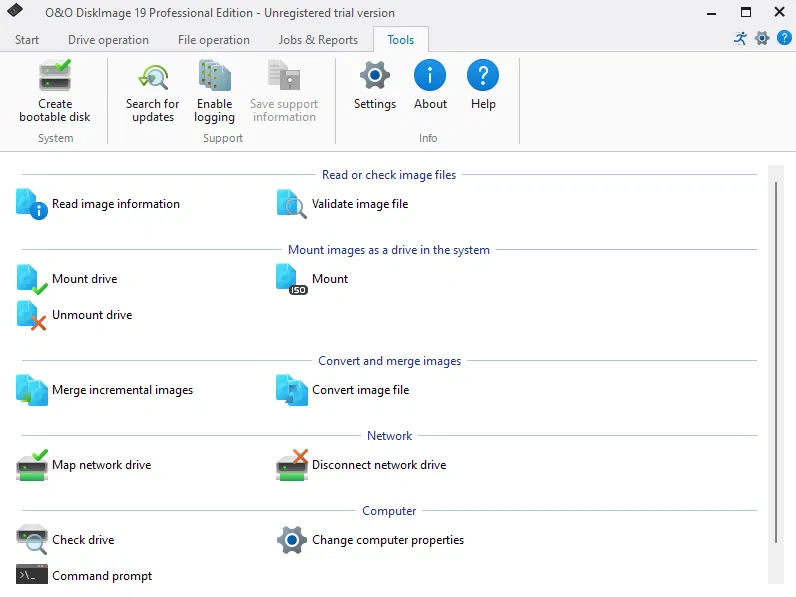Open the About info button
The height and width of the screenshot is (597, 796).
click(430, 77)
